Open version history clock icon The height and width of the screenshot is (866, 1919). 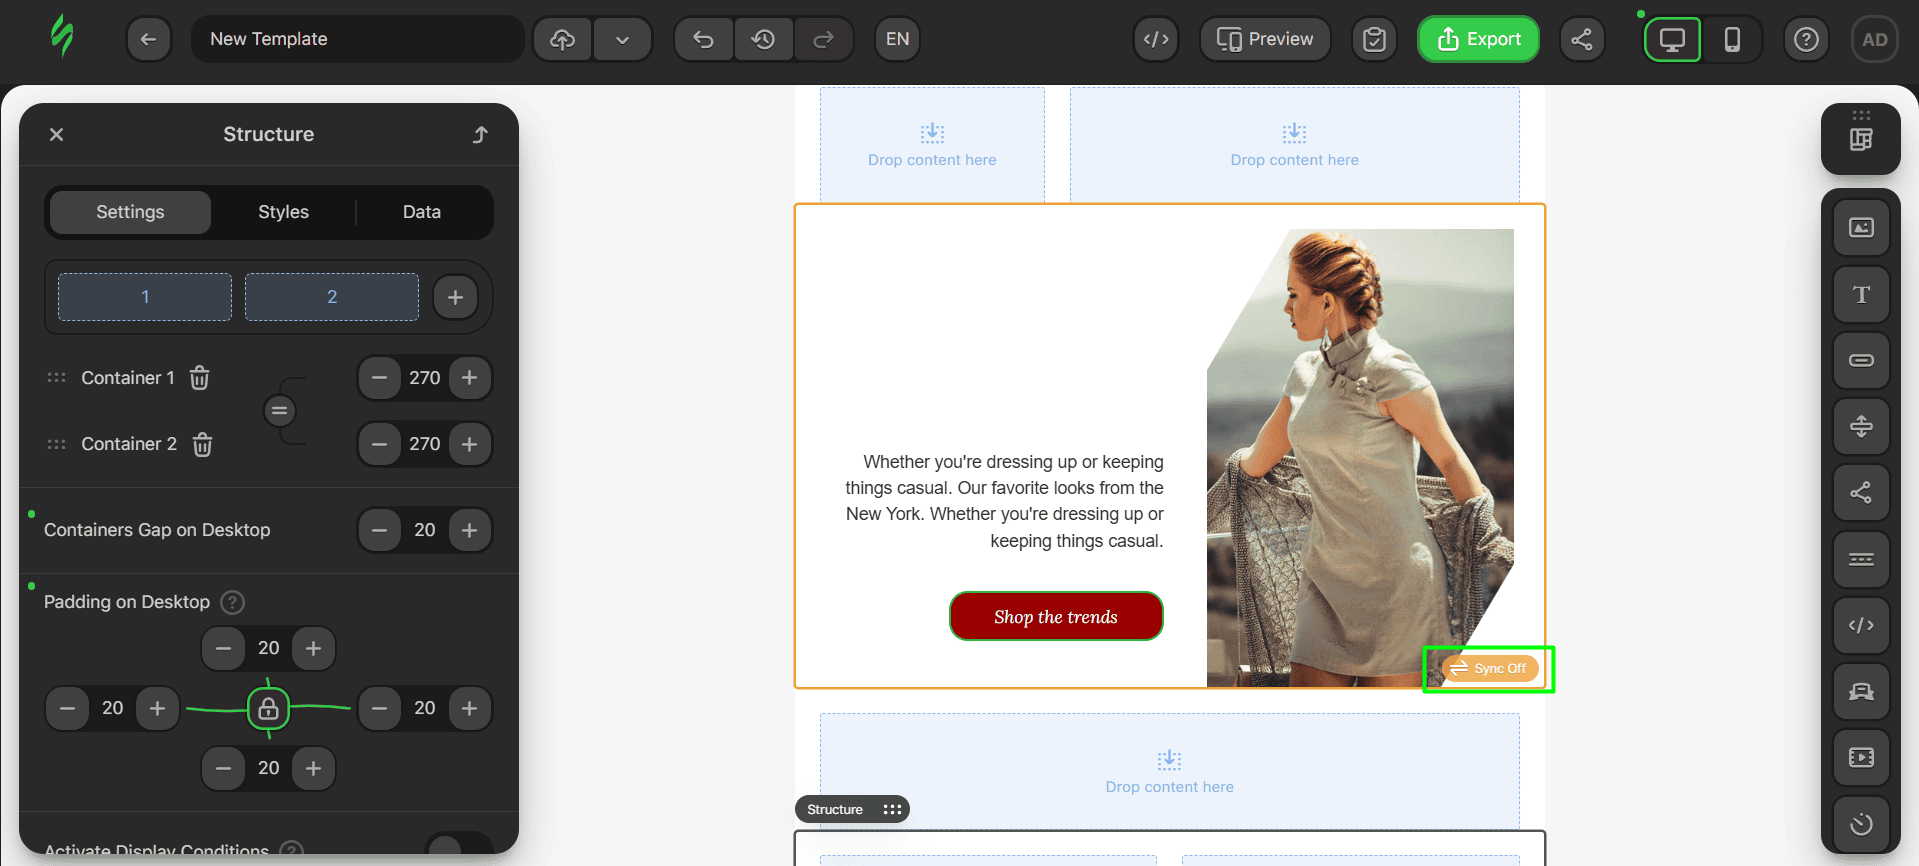tap(764, 39)
